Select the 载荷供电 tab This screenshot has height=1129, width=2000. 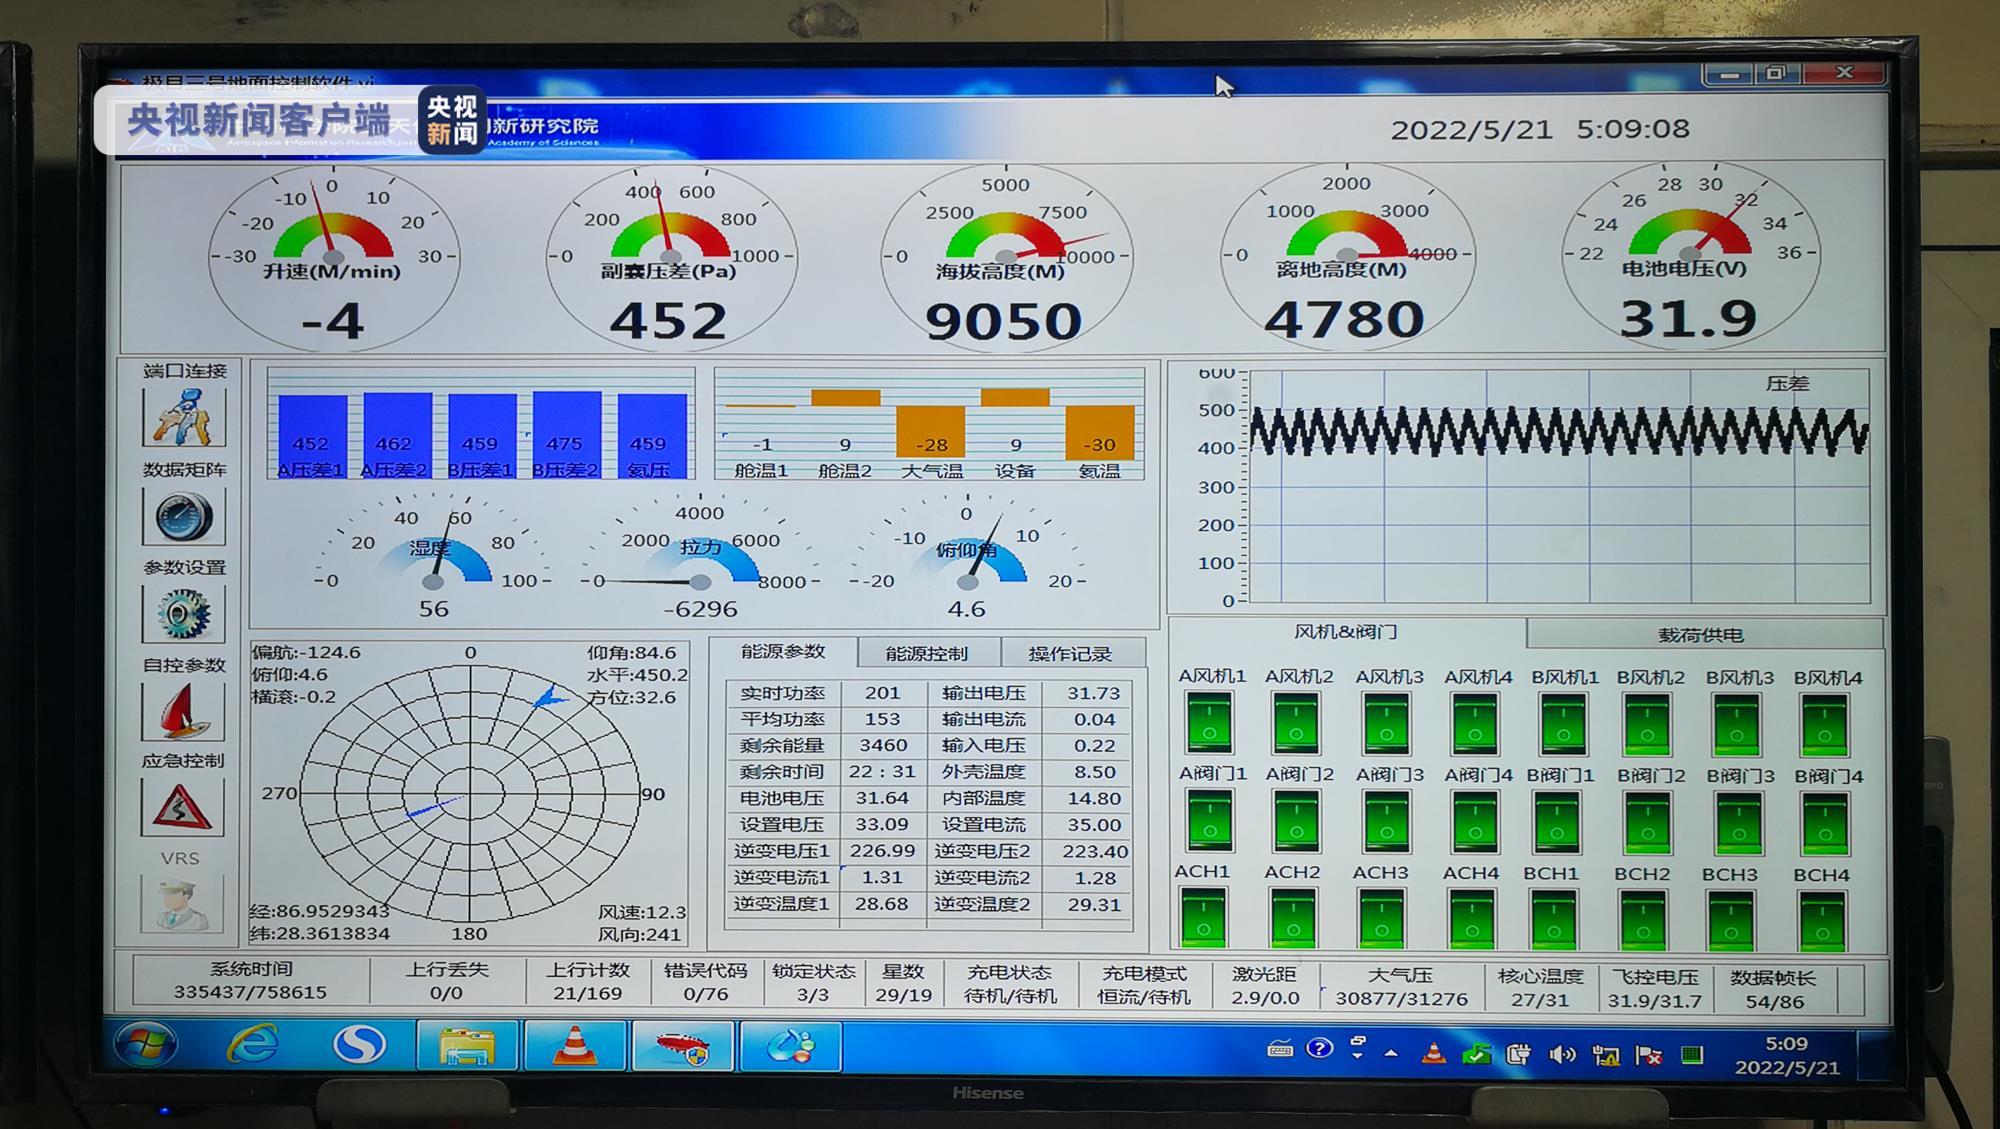(x=1701, y=635)
